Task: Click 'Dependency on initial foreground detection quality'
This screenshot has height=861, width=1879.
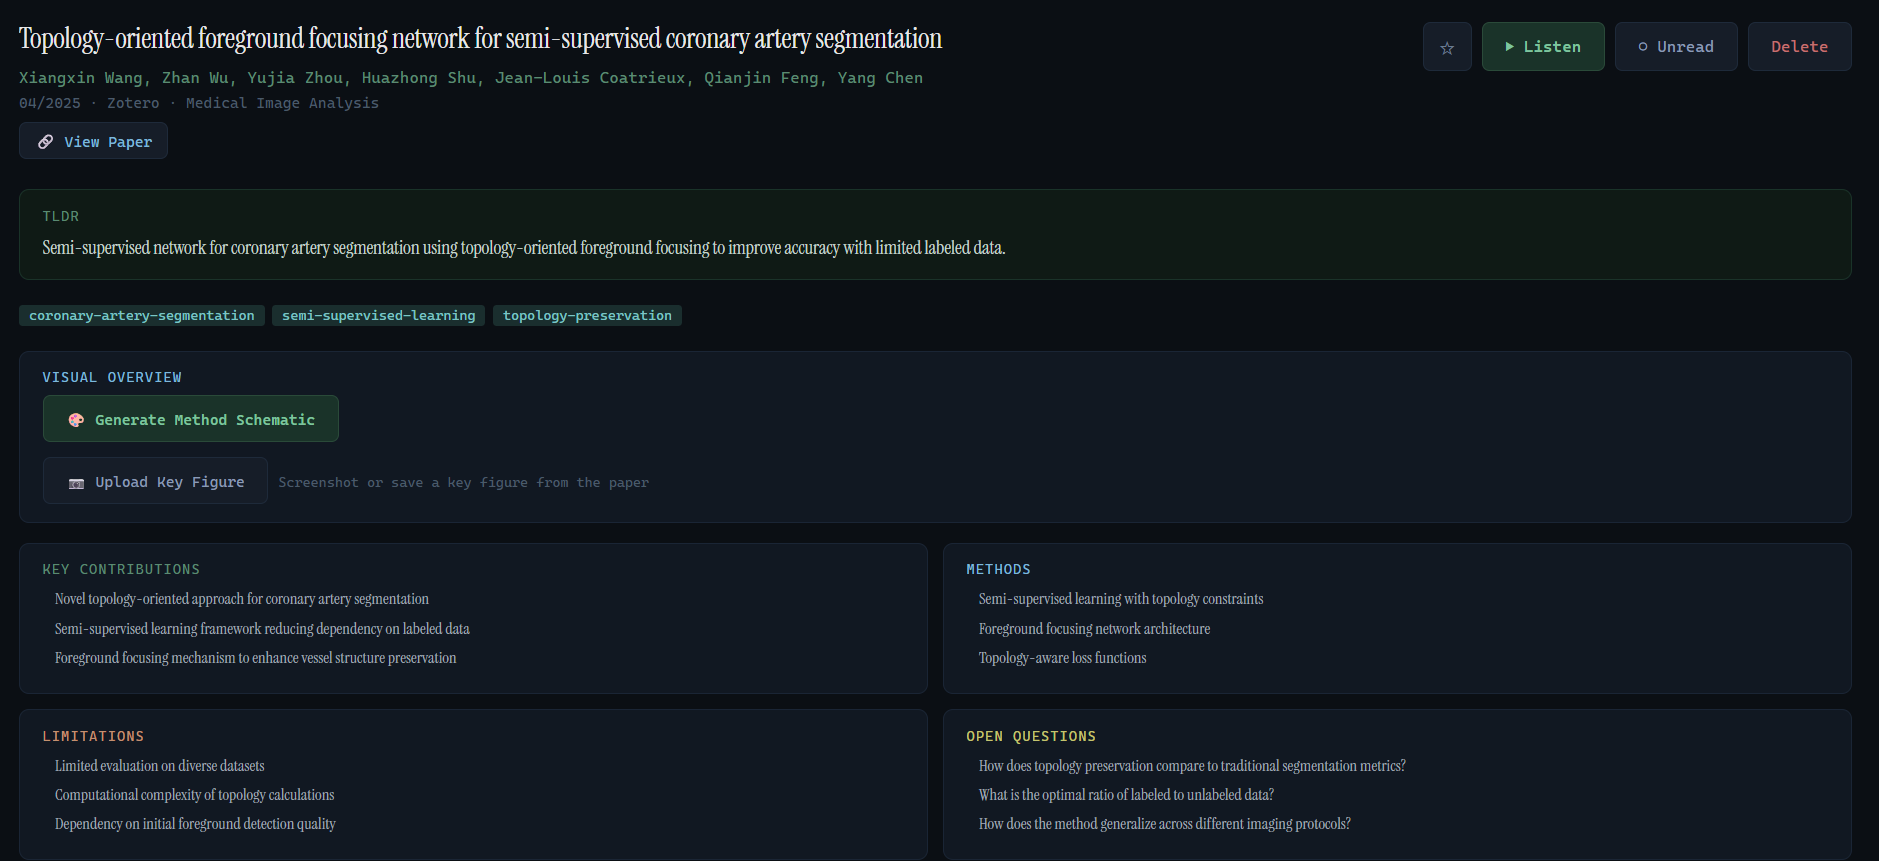Action: [195, 824]
